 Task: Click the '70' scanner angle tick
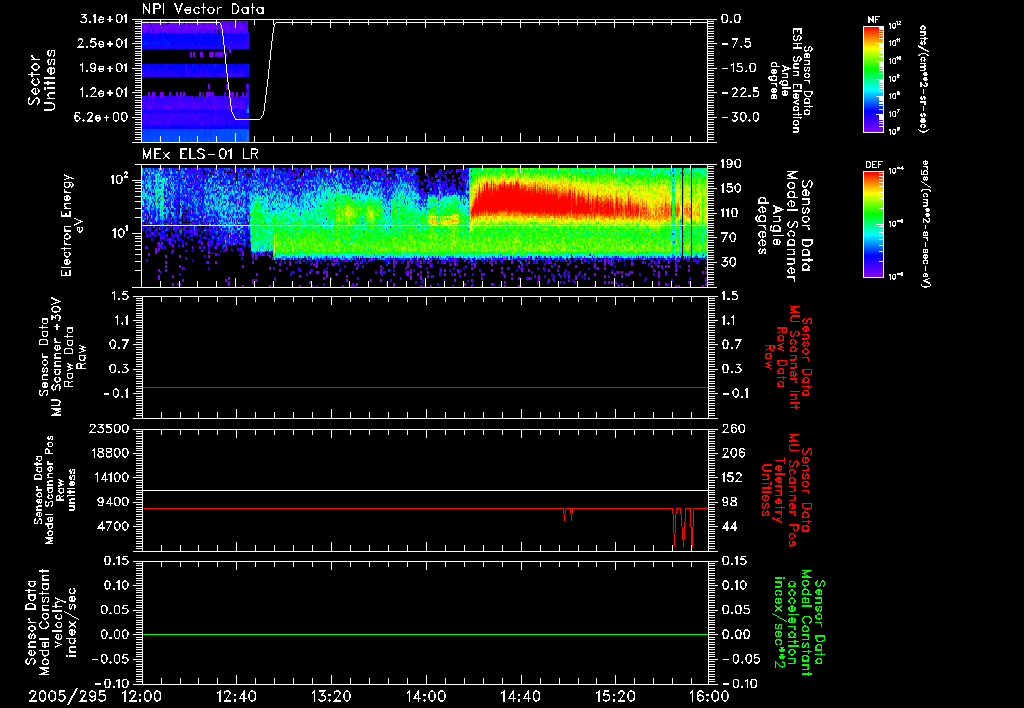point(729,237)
